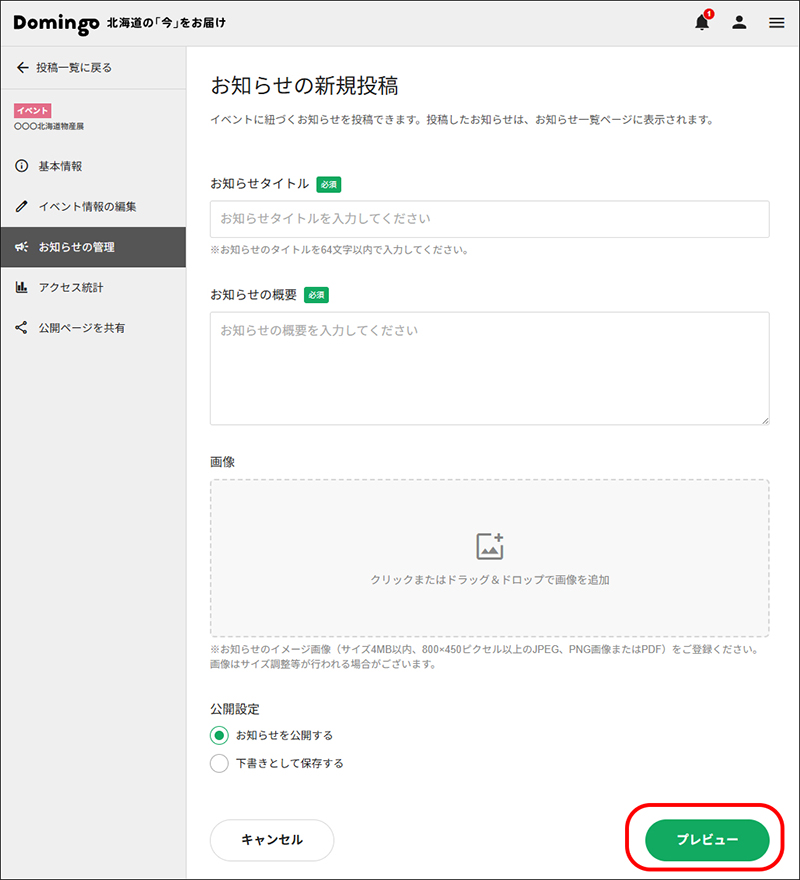Click the megaphone icon beside お知らせの管理
The image size is (800, 880).
[21, 247]
